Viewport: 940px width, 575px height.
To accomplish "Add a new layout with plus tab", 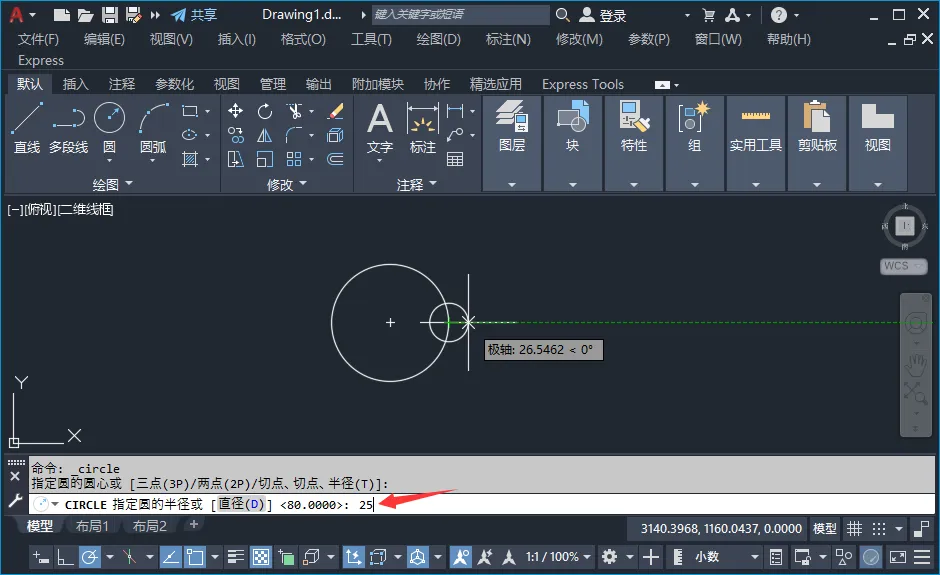I will (194, 525).
